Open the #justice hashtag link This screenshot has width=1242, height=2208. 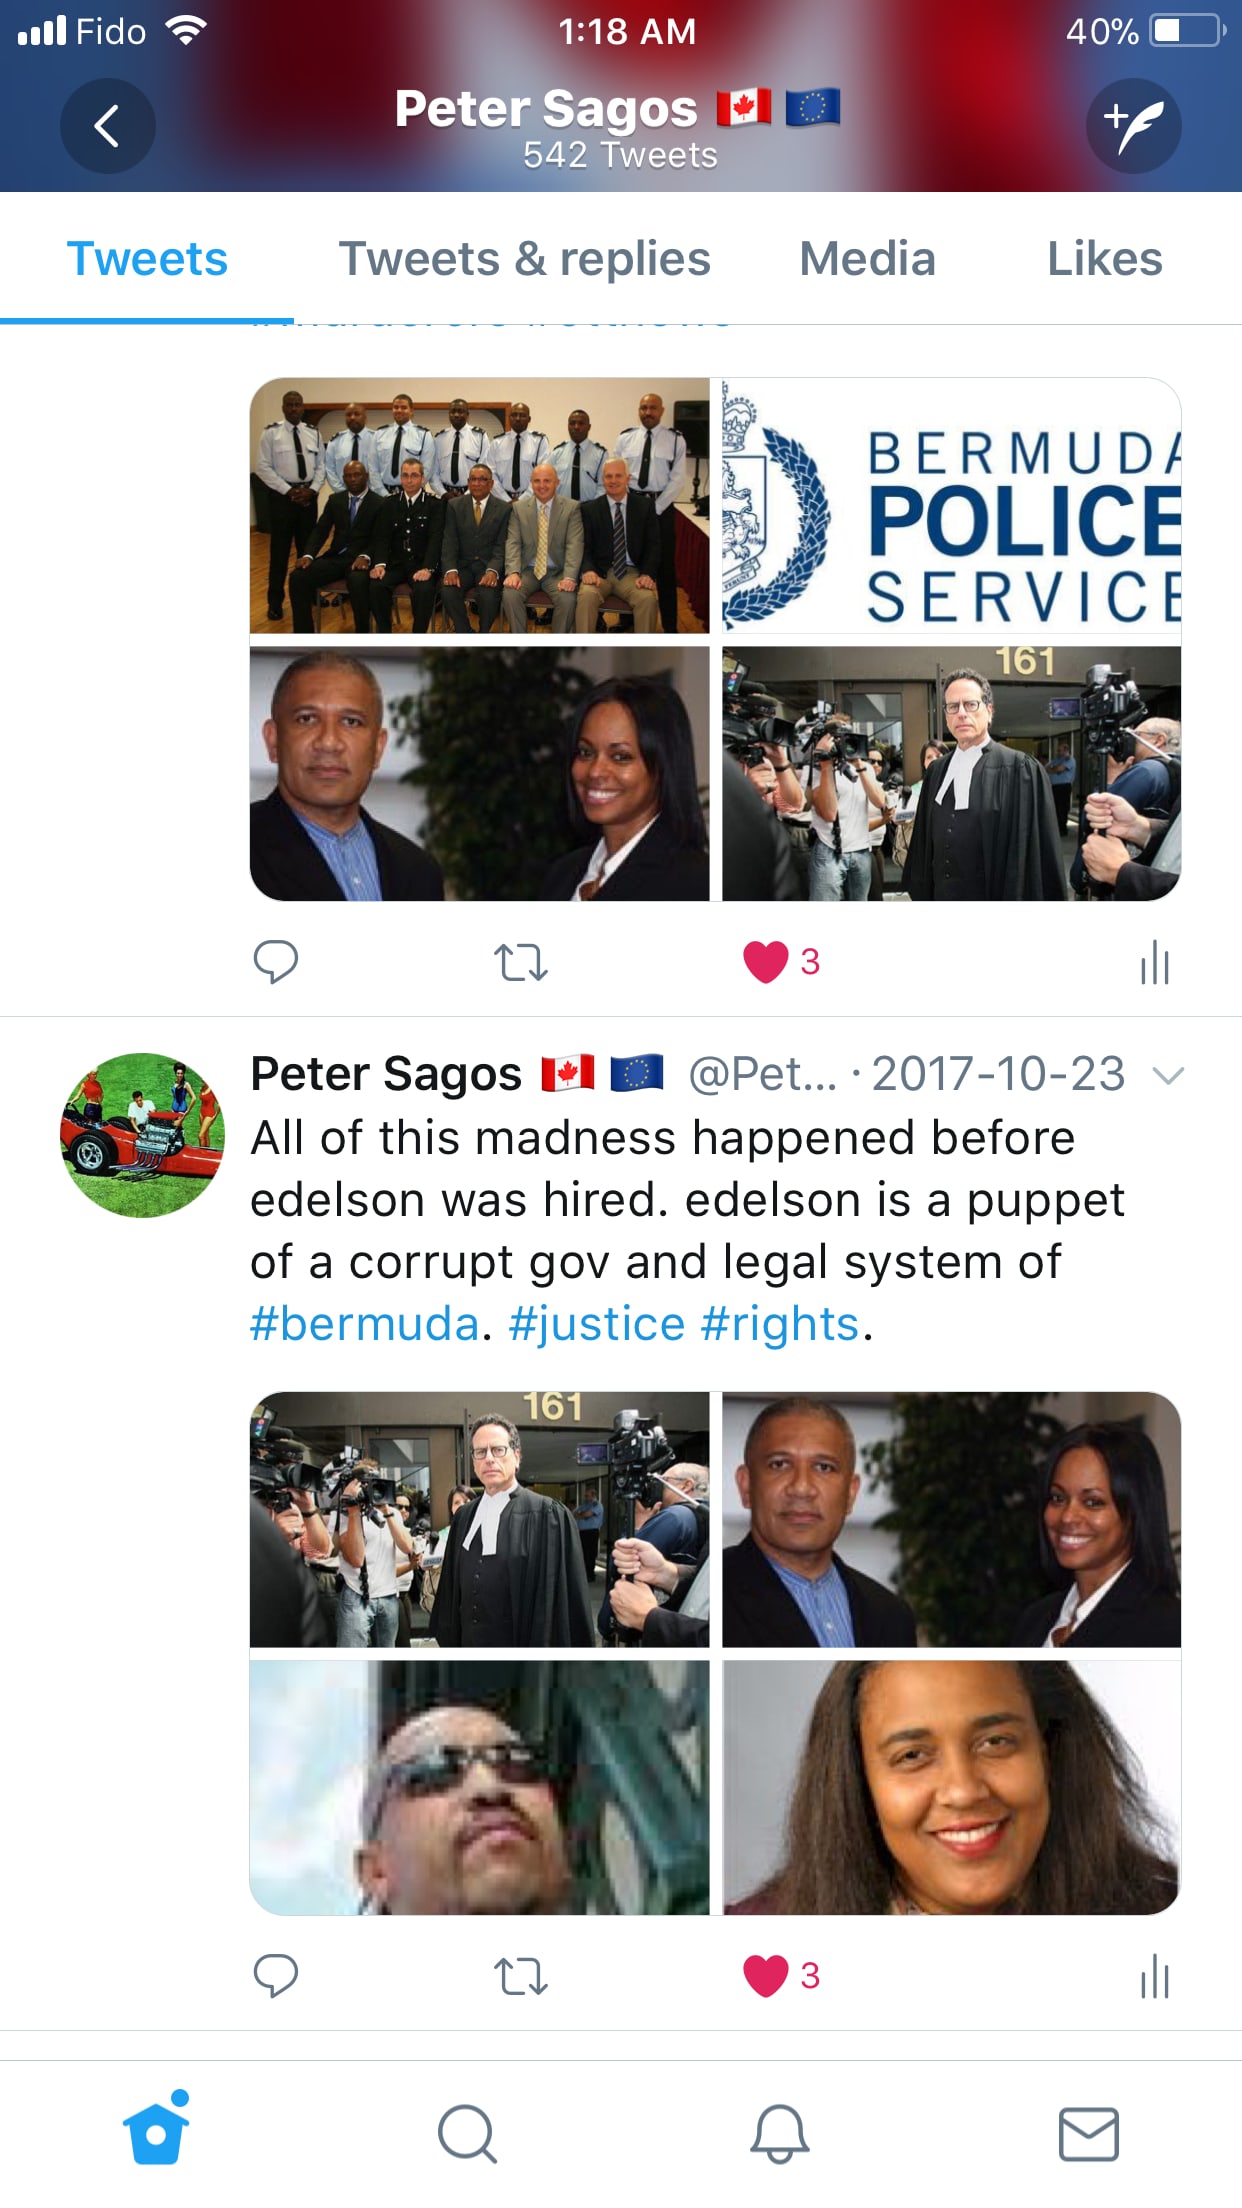597,1324
